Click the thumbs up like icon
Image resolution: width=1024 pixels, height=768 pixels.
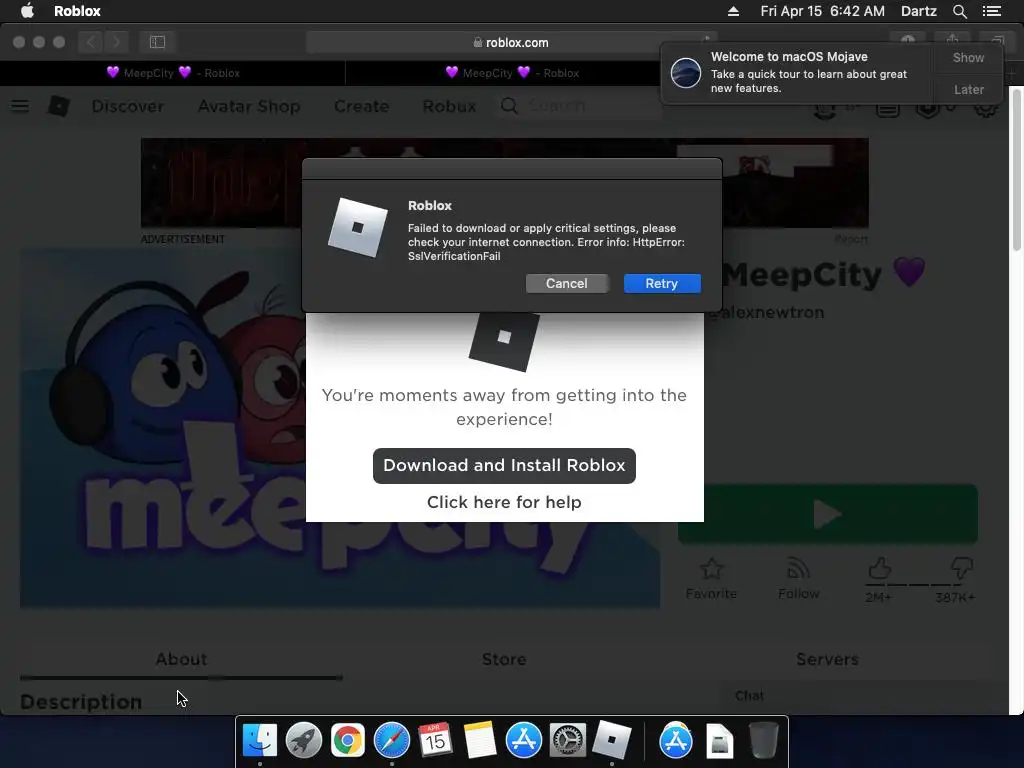(879, 568)
